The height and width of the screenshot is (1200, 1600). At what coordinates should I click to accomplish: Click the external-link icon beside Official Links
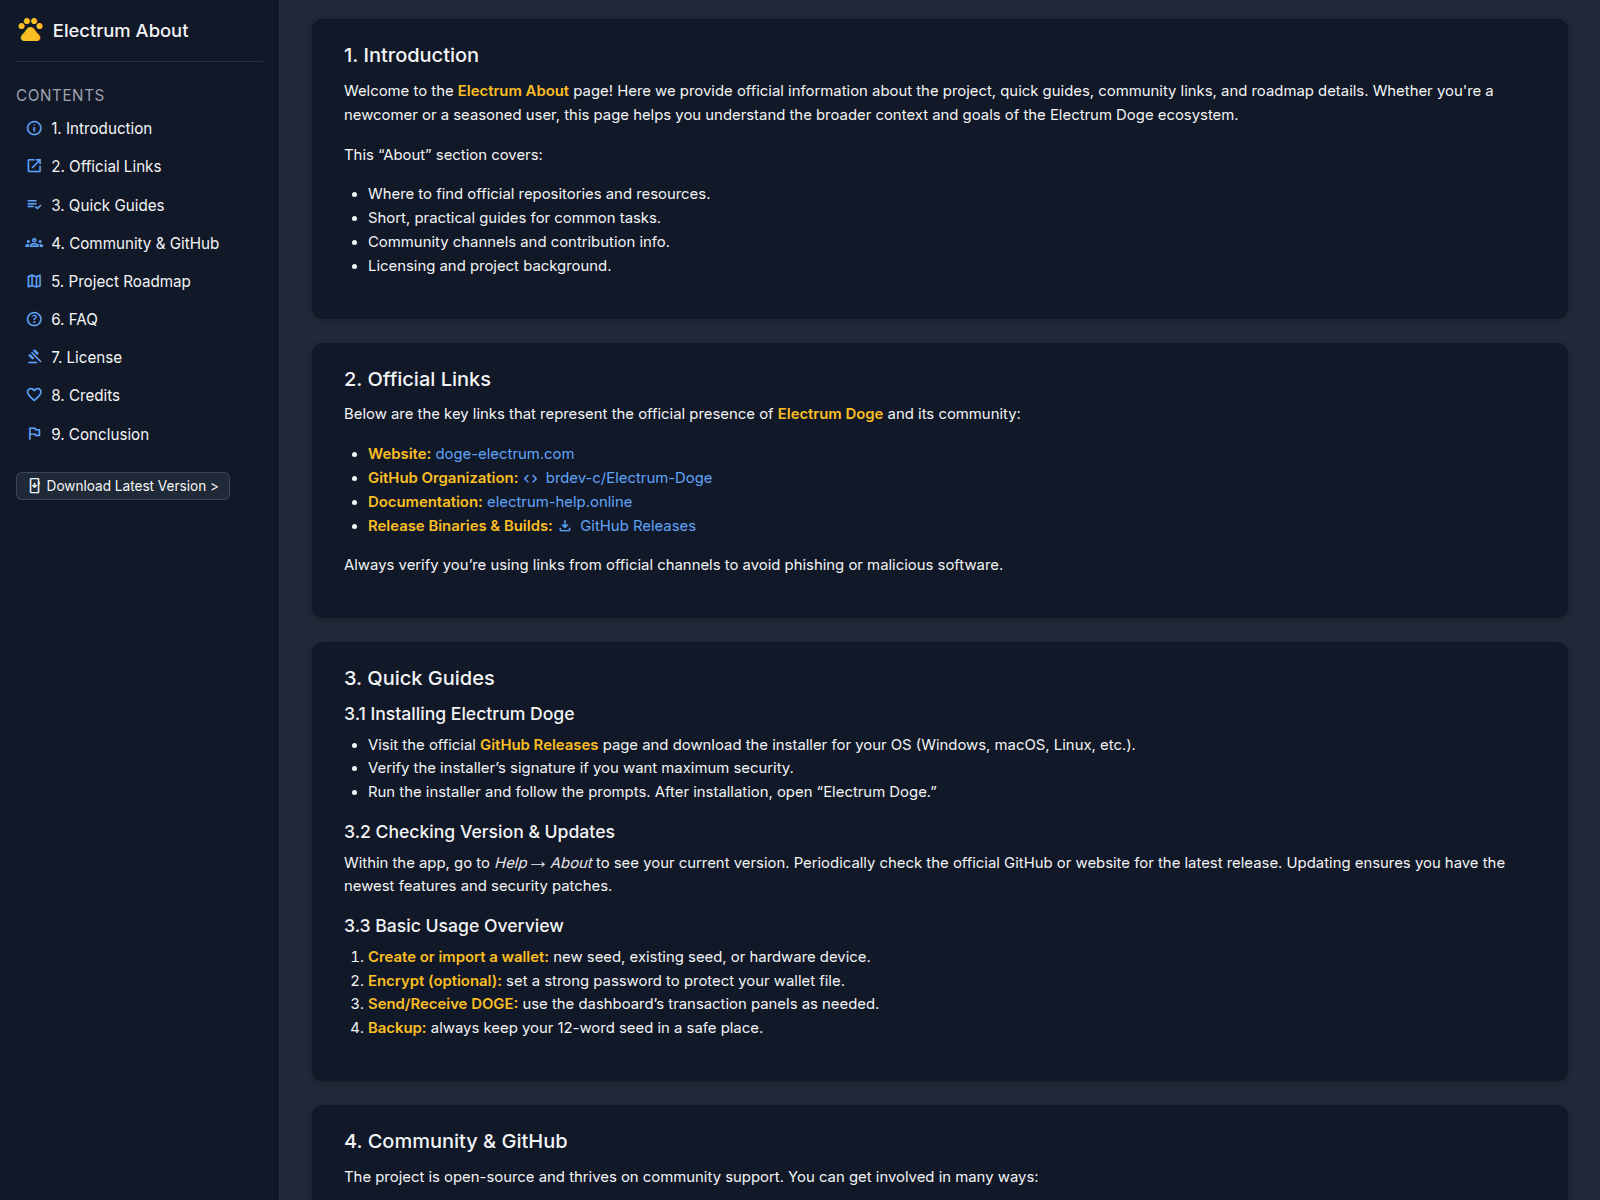(x=34, y=166)
